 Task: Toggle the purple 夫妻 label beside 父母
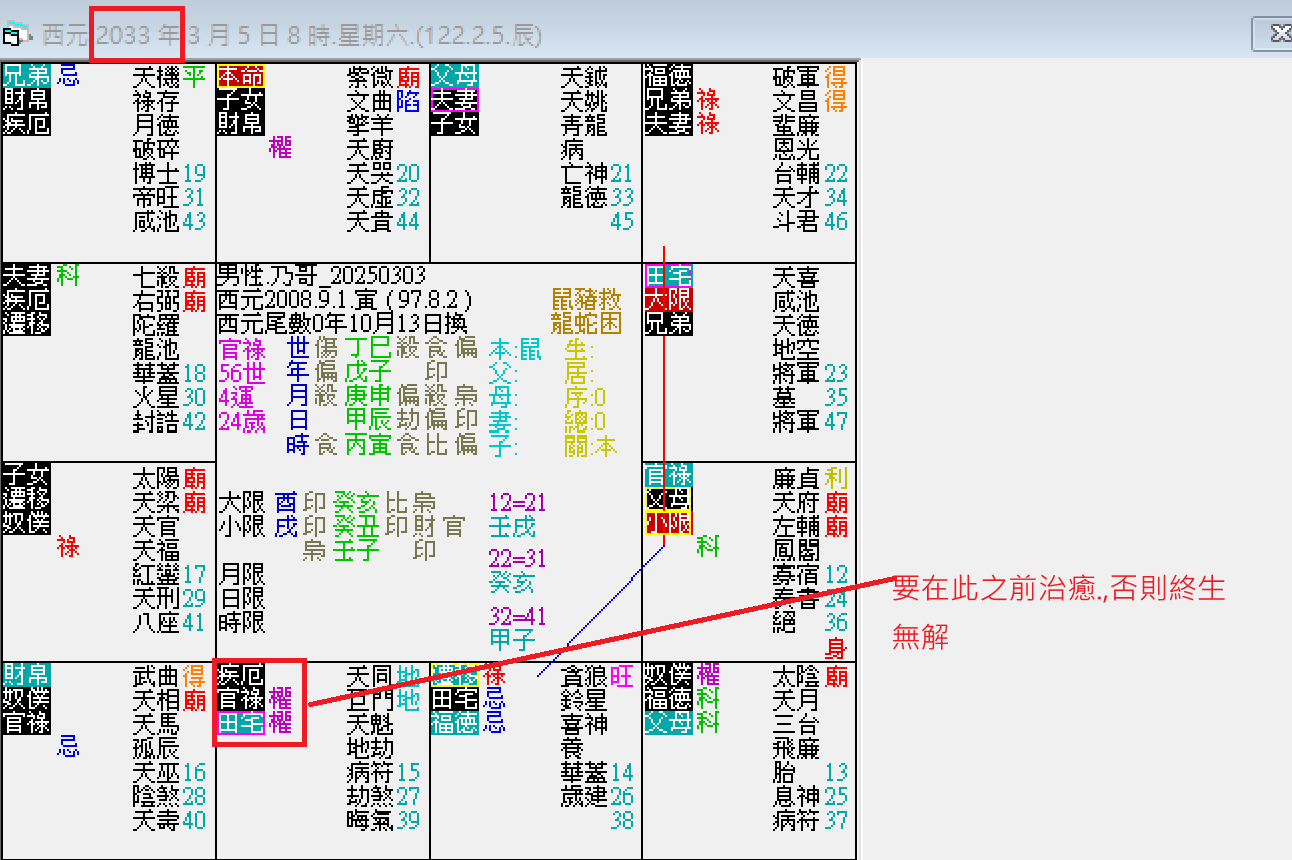[455, 98]
